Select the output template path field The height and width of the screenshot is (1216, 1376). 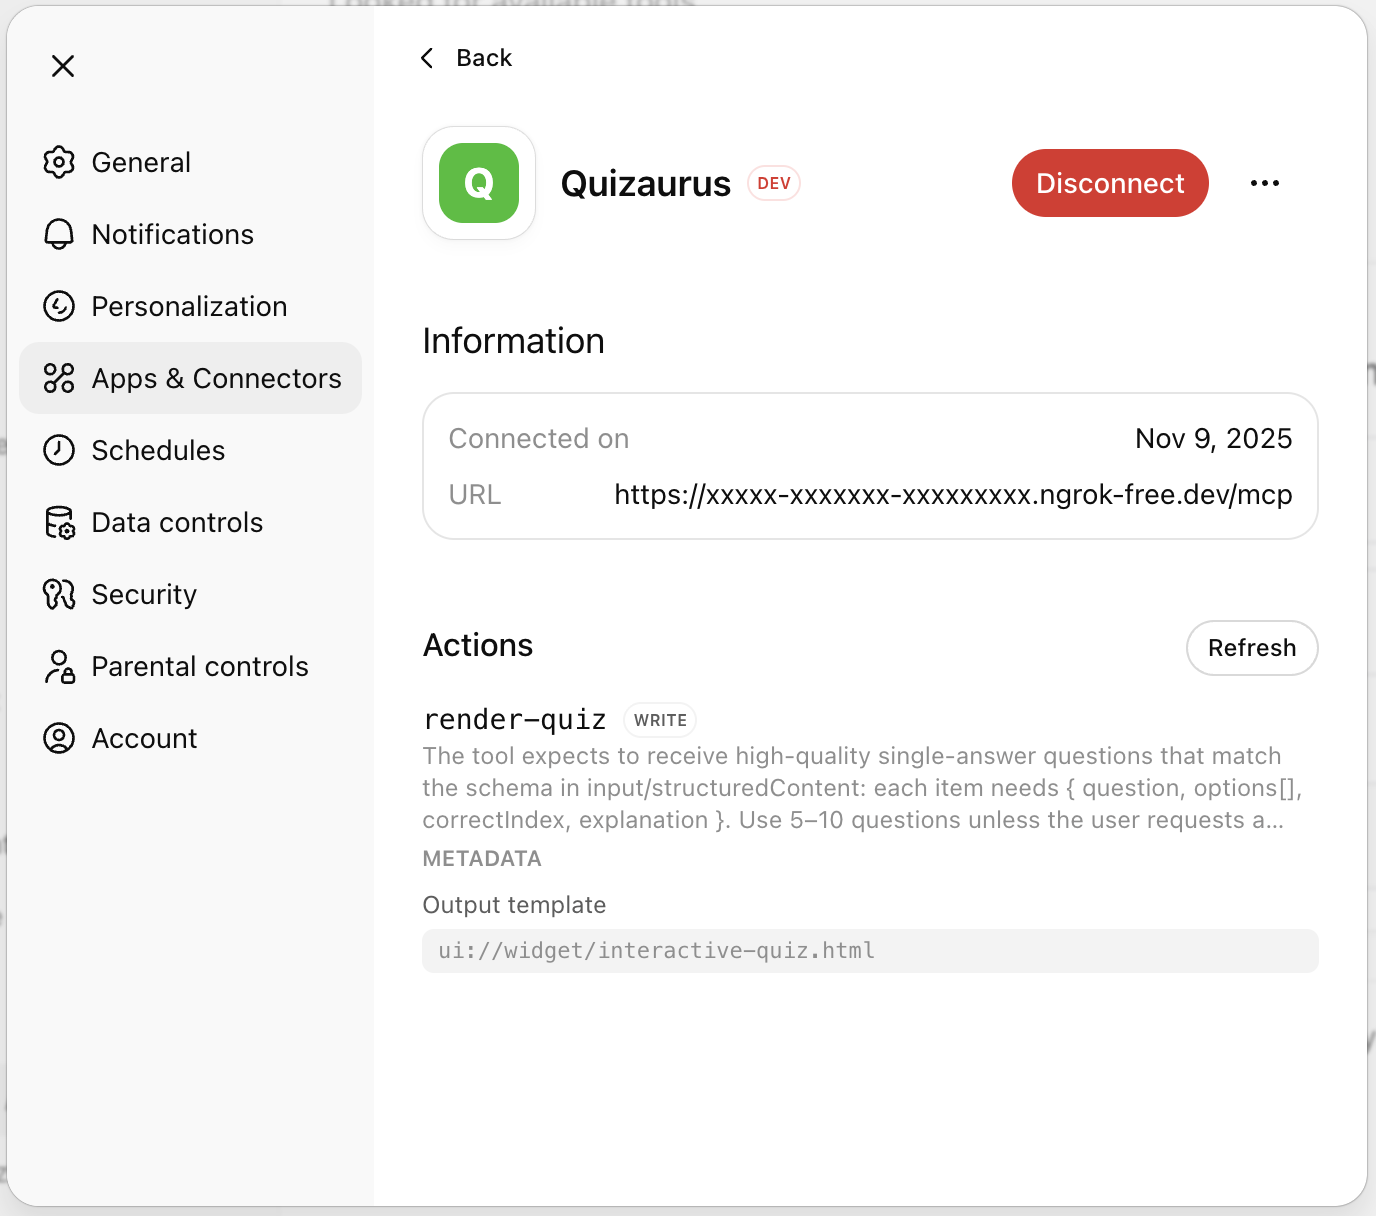coord(869,951)
